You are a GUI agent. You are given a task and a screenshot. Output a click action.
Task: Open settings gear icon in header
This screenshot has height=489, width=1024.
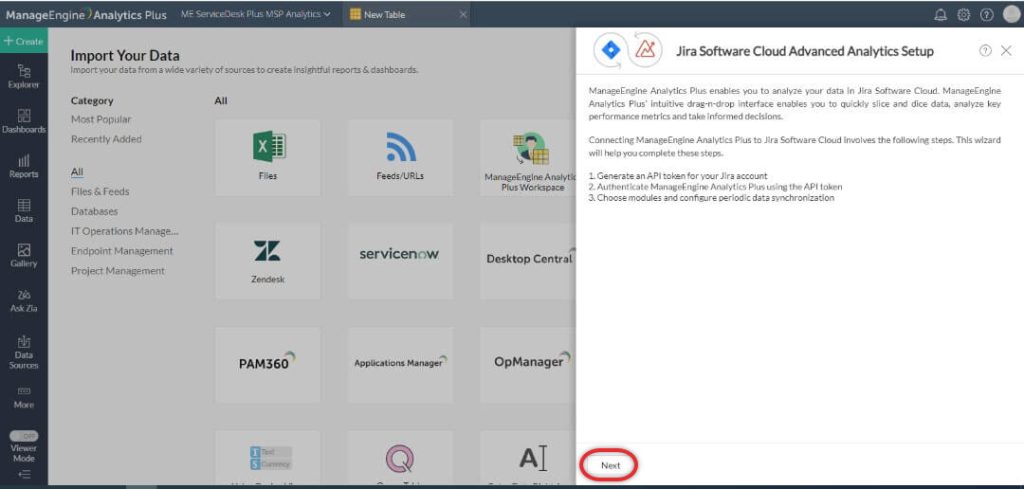[963, 15]
